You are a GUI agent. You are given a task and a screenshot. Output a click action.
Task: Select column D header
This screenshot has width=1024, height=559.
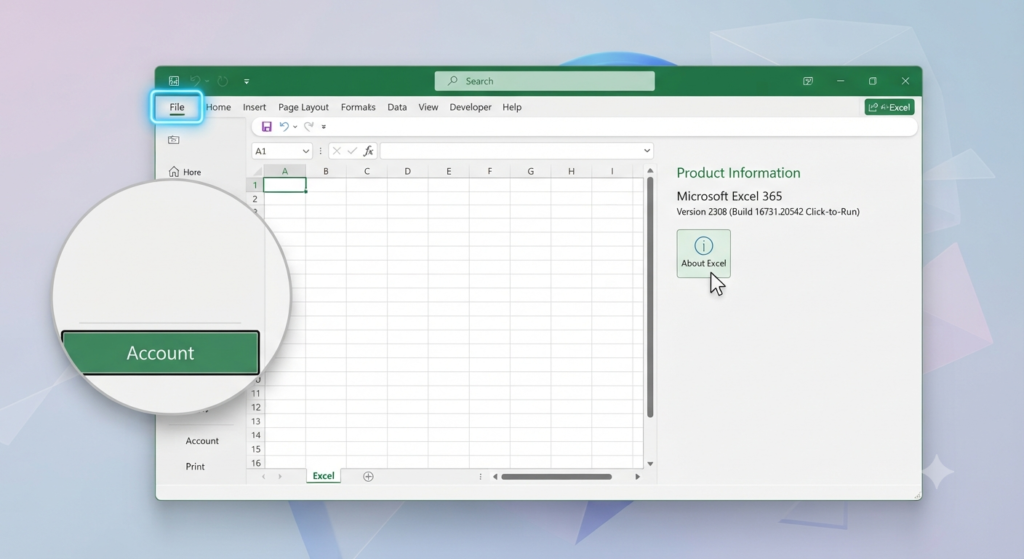point(408,171)
